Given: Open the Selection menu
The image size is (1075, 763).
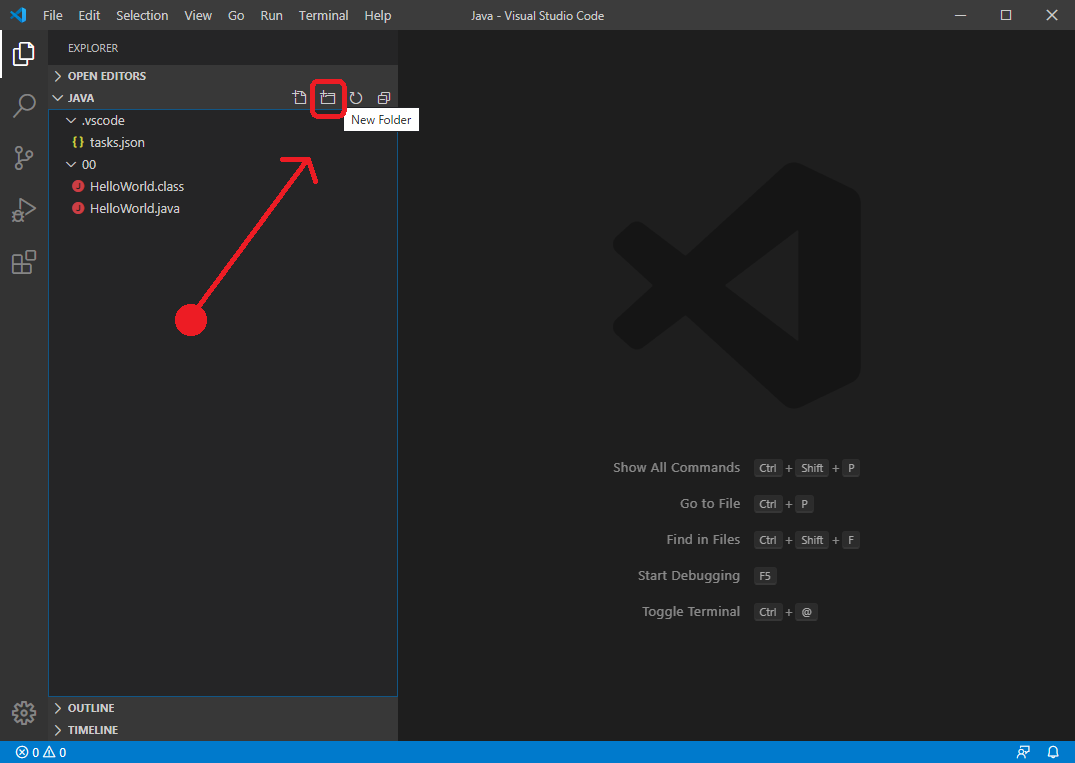Looking at the screenshot, I should click(x=142, y=15).
